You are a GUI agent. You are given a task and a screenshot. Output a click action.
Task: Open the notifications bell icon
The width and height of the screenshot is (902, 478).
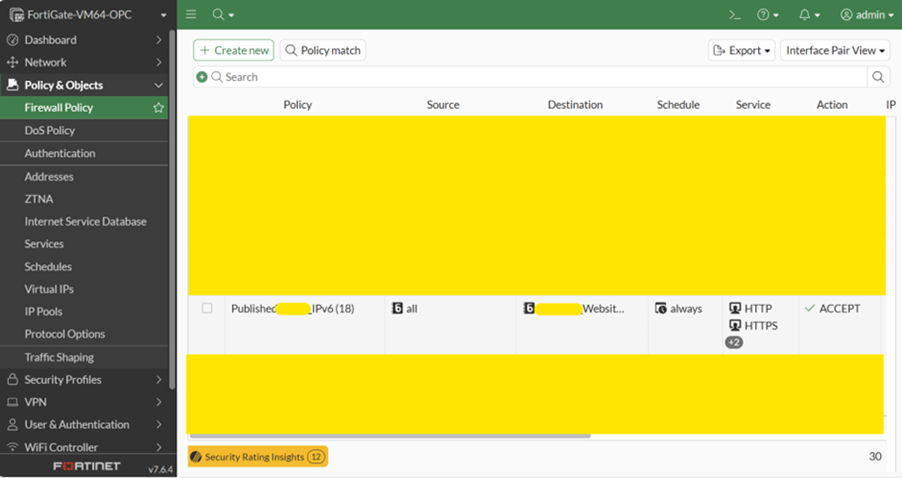coord(808,15)
